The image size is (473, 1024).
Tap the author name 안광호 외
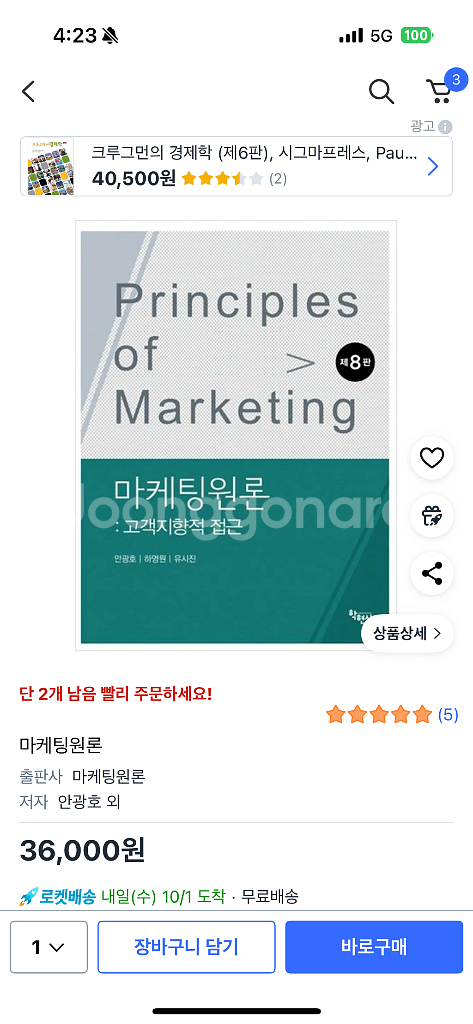[89, 801]
